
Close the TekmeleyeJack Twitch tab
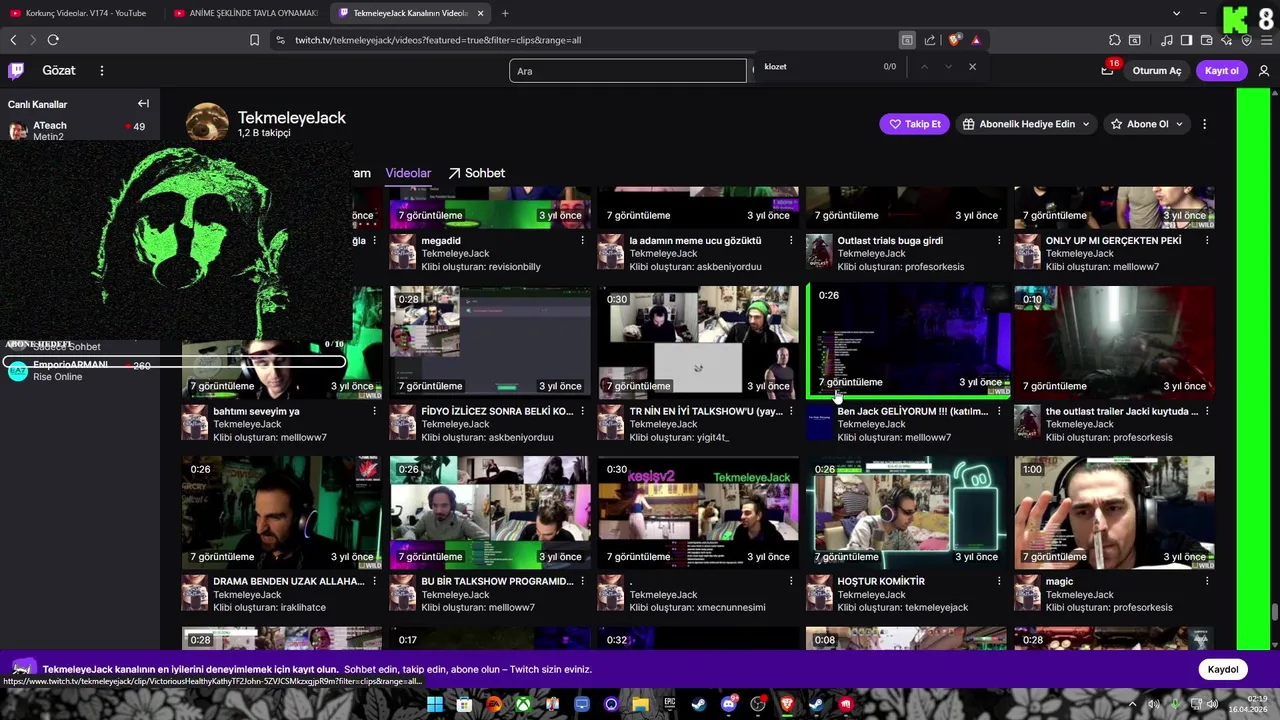[x=480, y=13]
